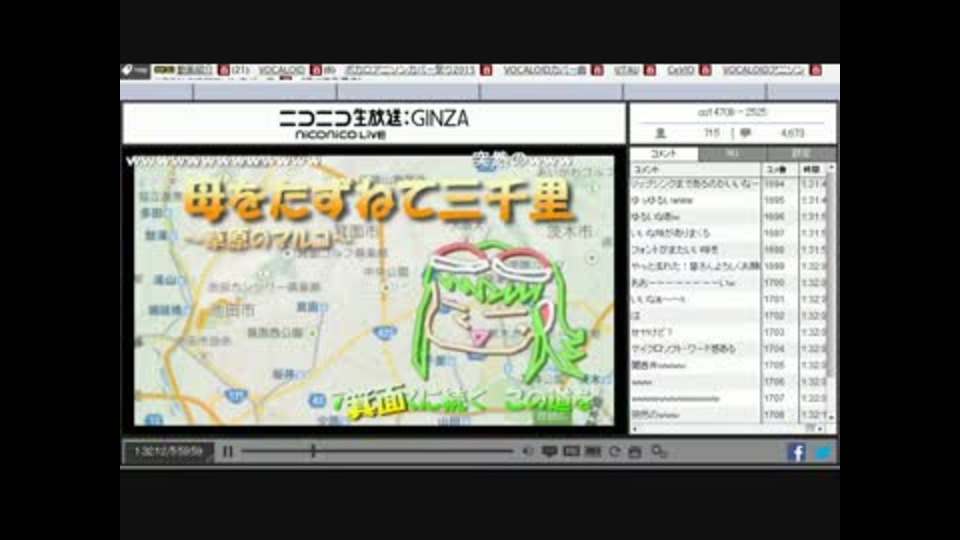The width and height of the screenshot is (960, 540).
Task: Select comment row number 1705
Action: (729, 366)
